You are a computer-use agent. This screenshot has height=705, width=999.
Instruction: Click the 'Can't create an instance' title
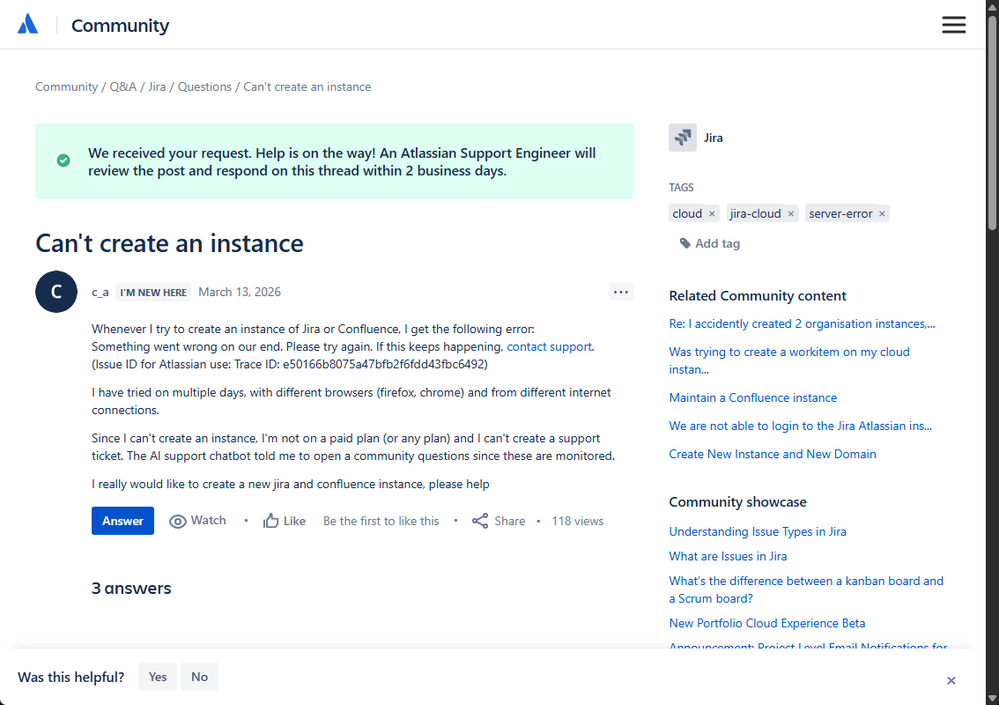click(169, 243)
